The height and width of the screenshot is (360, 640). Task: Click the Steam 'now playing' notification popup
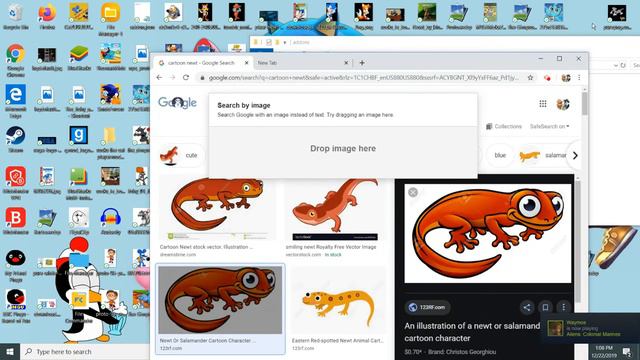pyautogui.click(x=590, y=328)
